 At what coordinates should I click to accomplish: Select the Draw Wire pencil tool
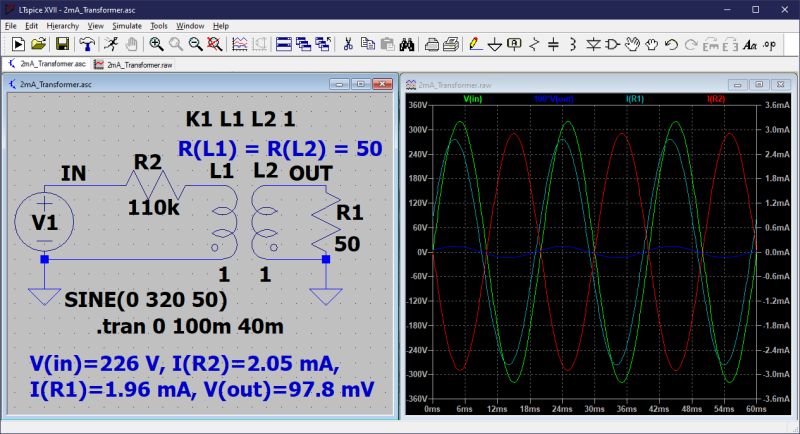pos(475,44)
